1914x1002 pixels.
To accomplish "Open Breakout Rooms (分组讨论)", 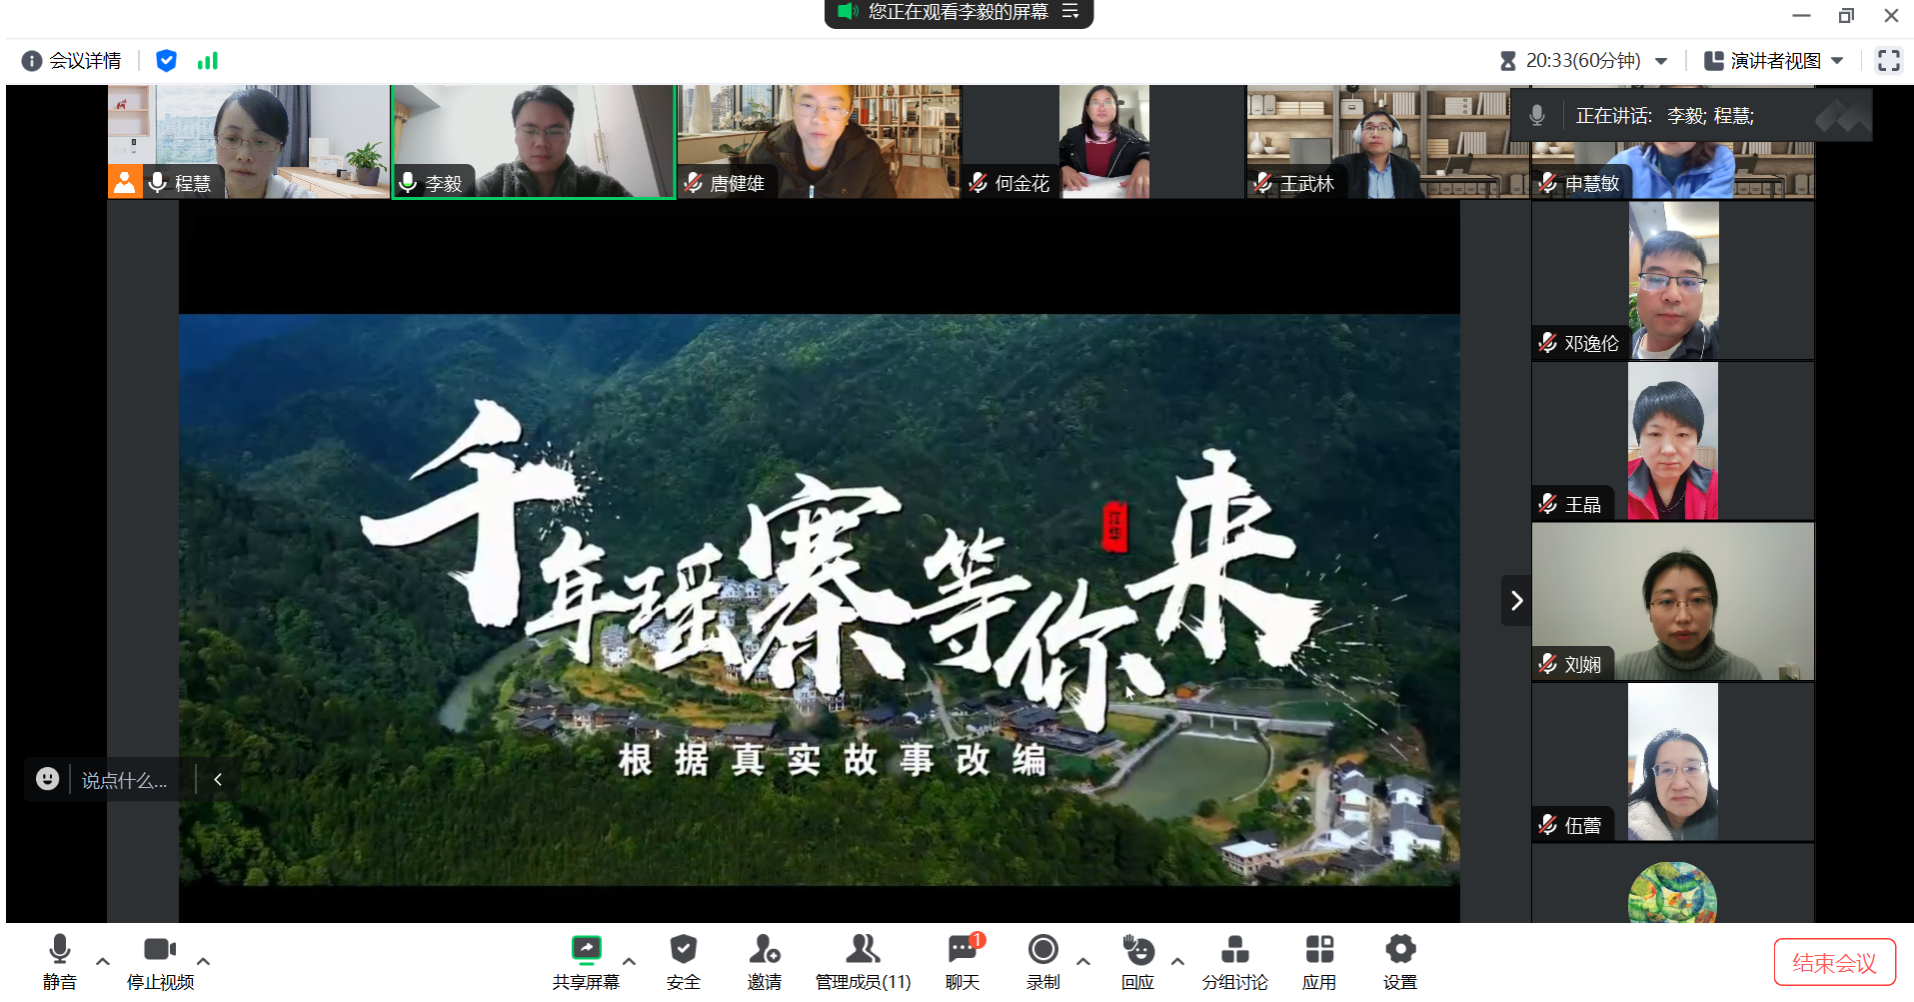I will (1234, 950).
